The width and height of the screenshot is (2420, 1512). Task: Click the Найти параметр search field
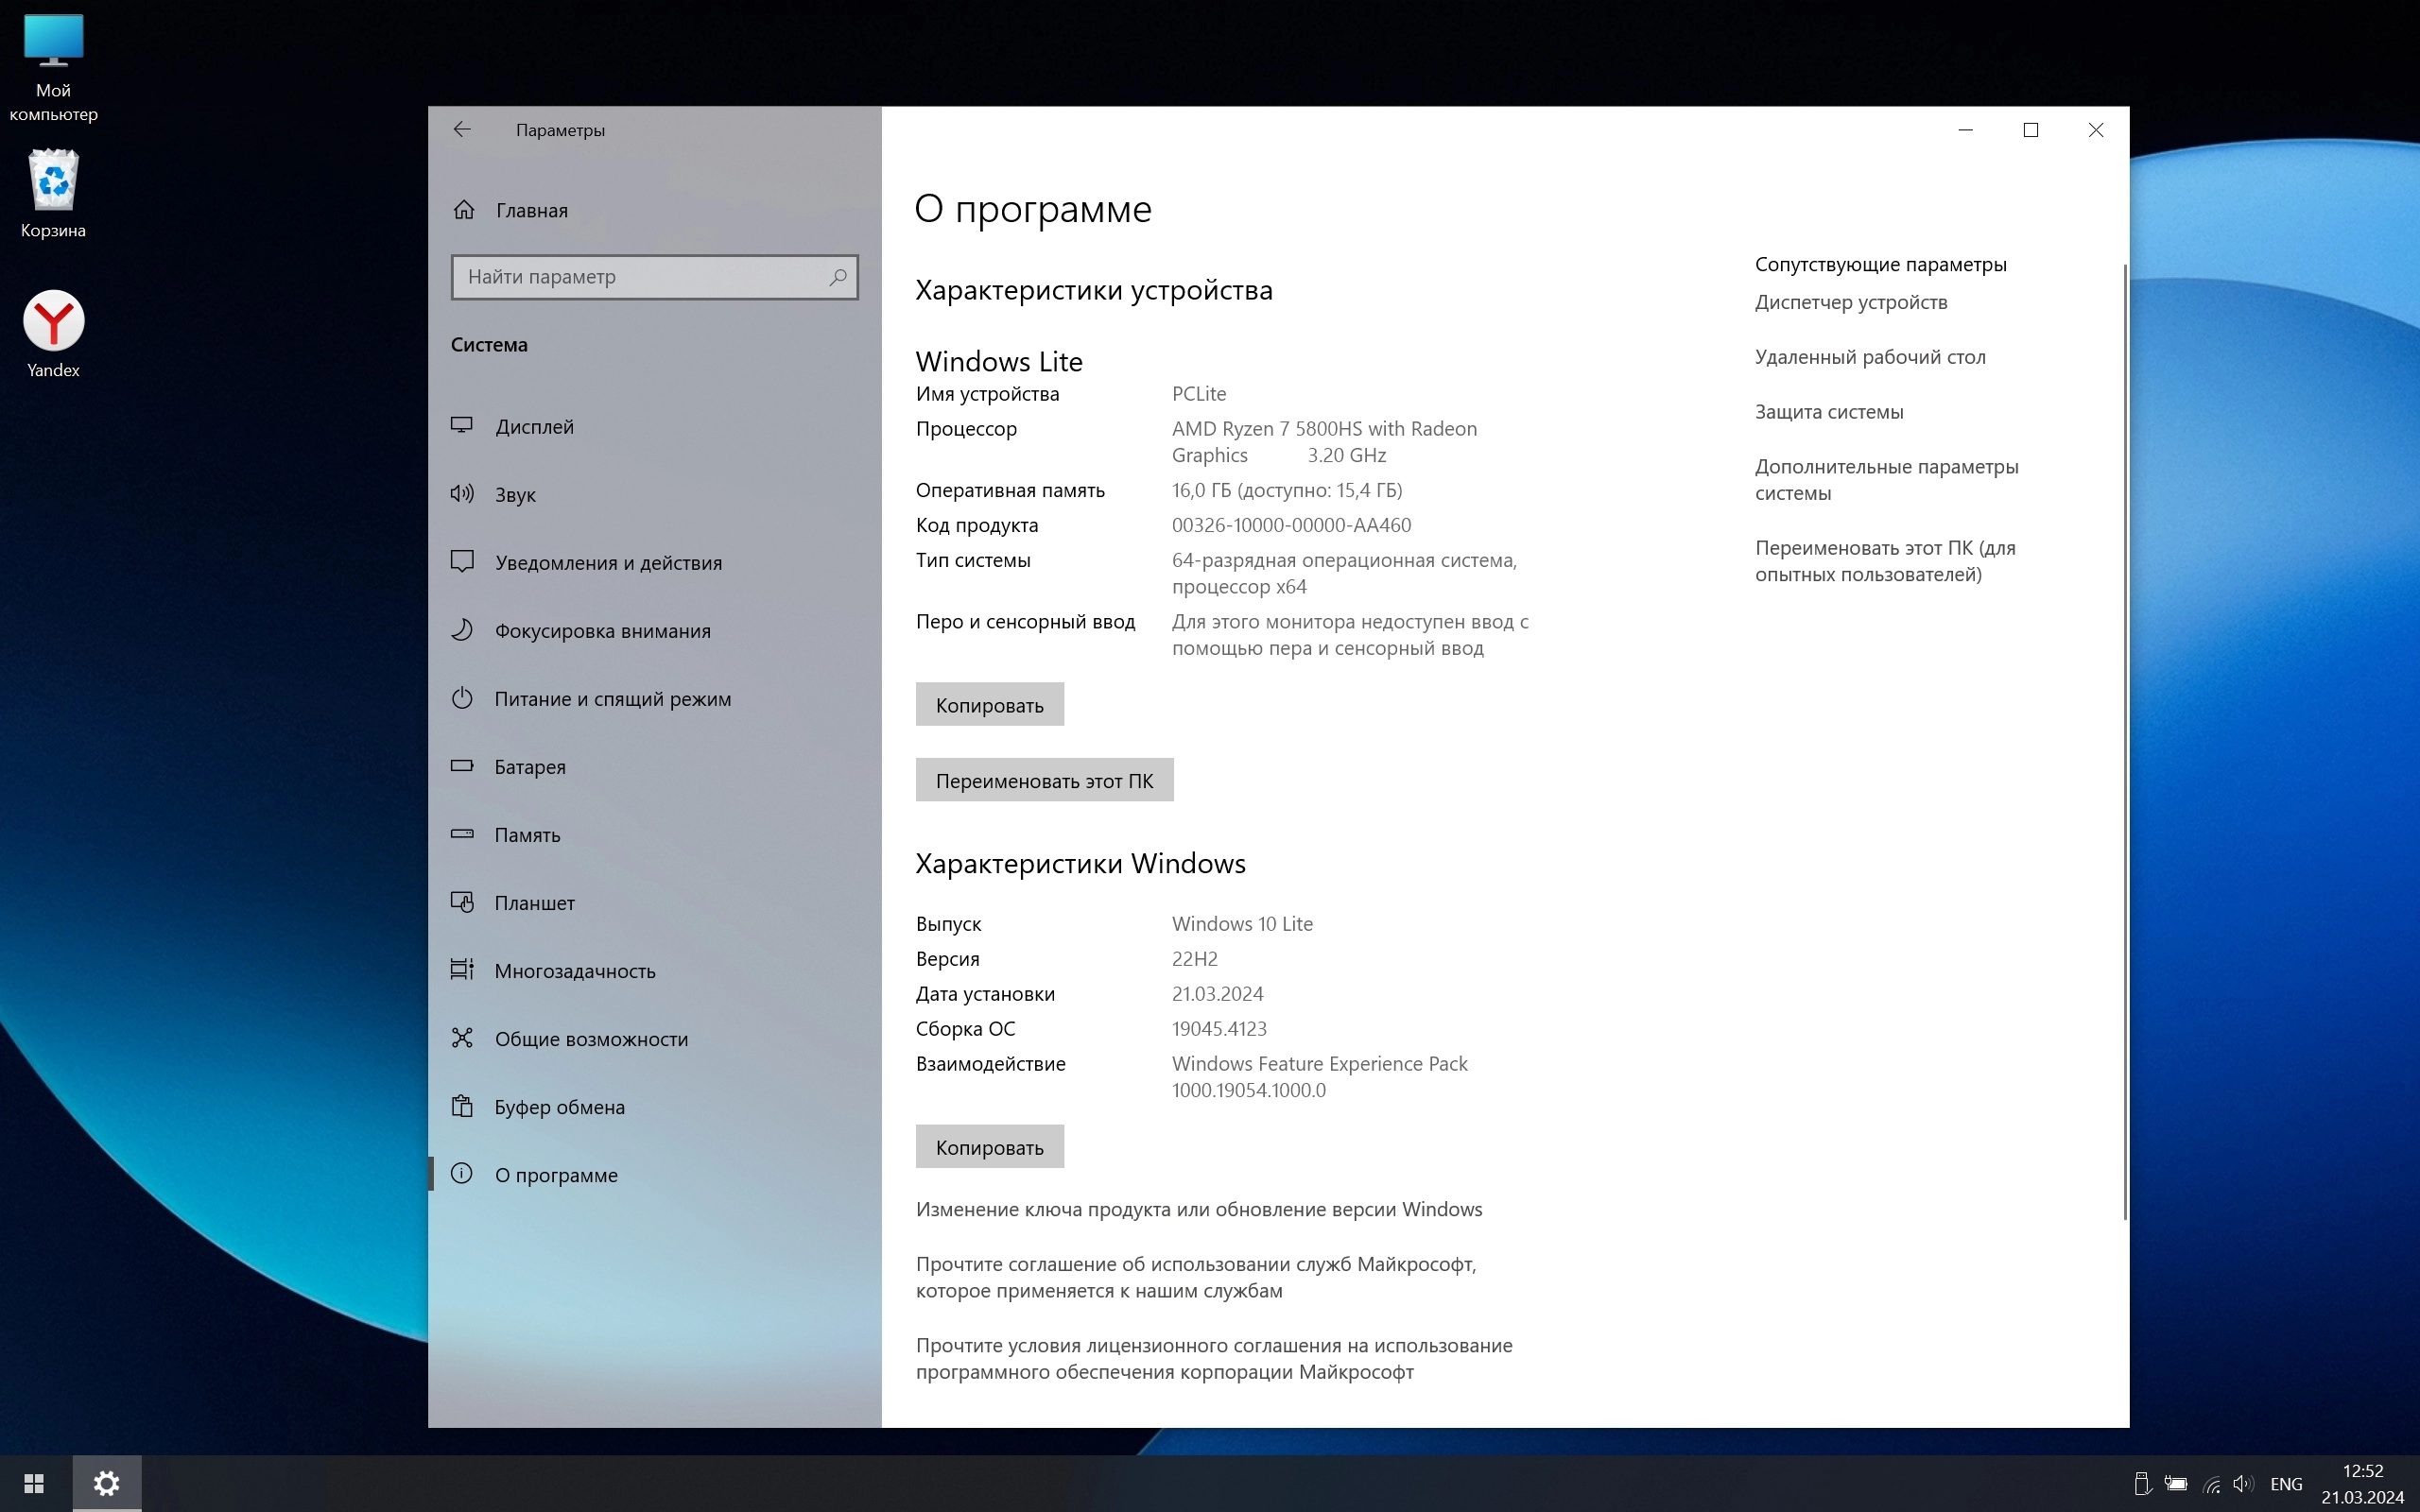coord(640,277)
